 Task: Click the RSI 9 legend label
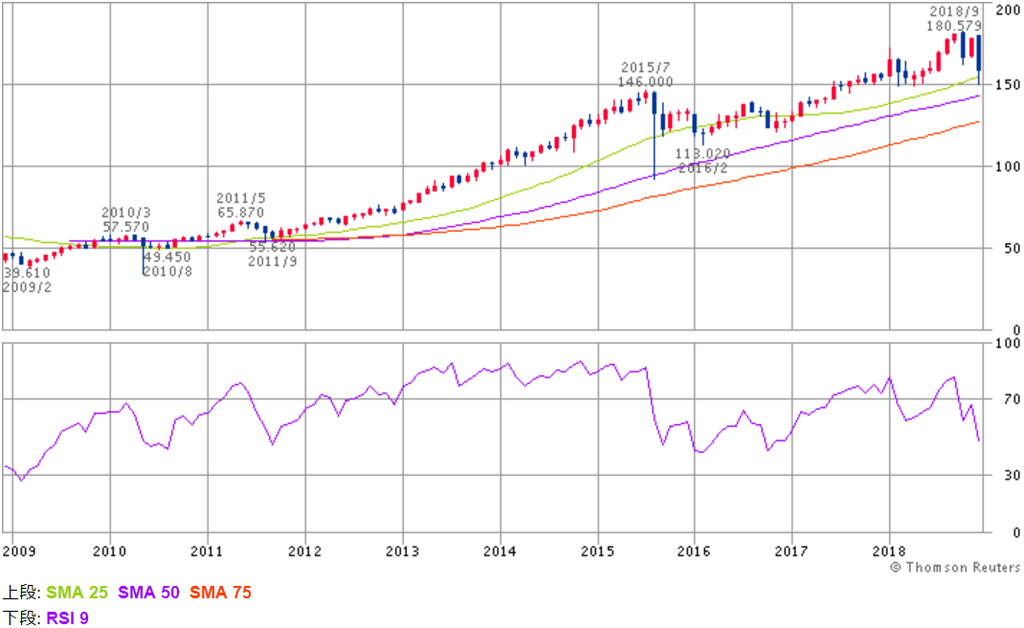point(67,618)
